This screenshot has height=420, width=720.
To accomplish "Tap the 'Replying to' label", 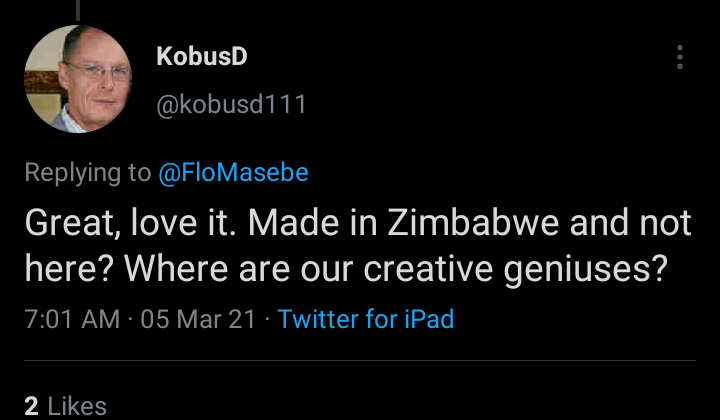I will 88,173.
